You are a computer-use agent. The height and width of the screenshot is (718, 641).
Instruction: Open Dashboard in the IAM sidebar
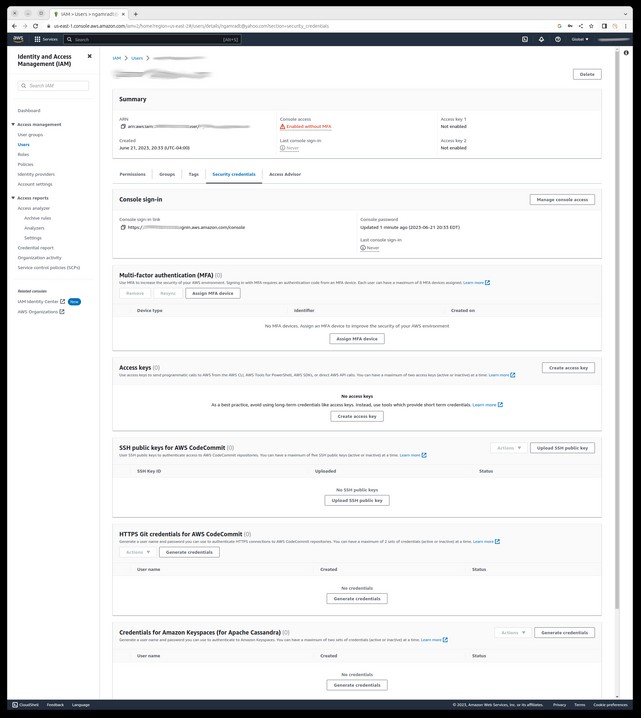click(x=29, y=110)
